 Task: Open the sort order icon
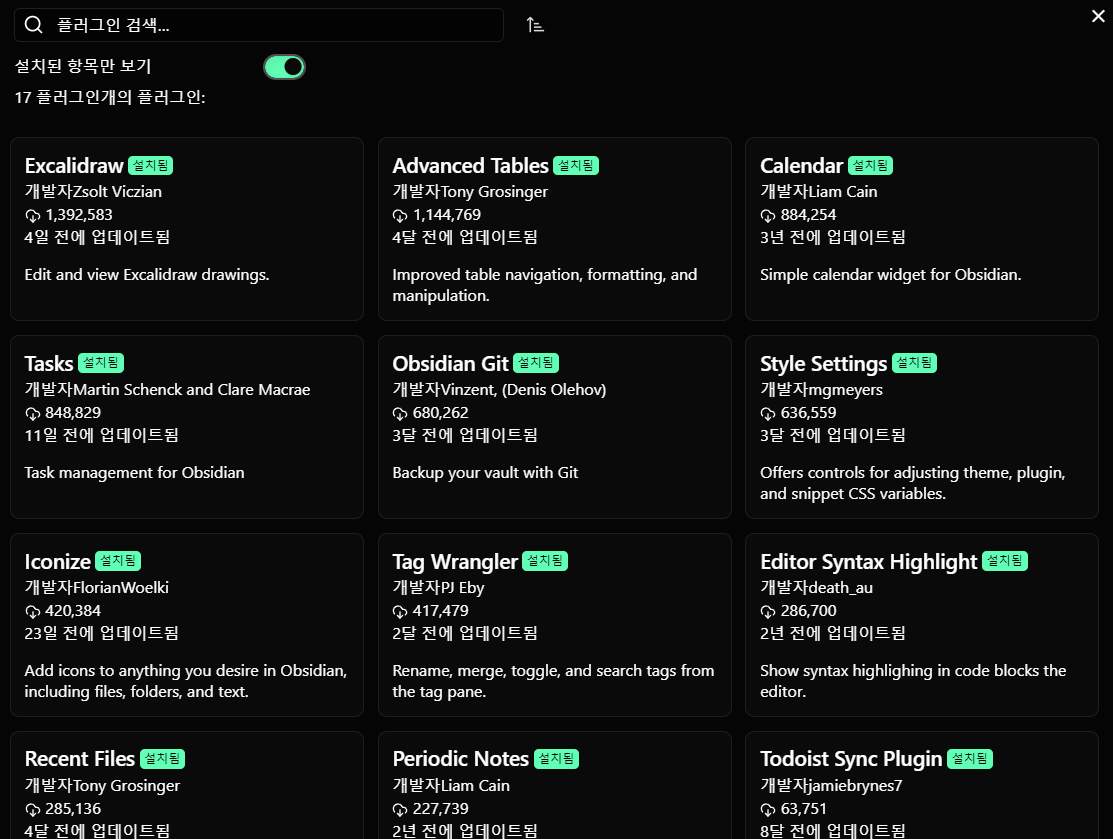pos(534,25)
